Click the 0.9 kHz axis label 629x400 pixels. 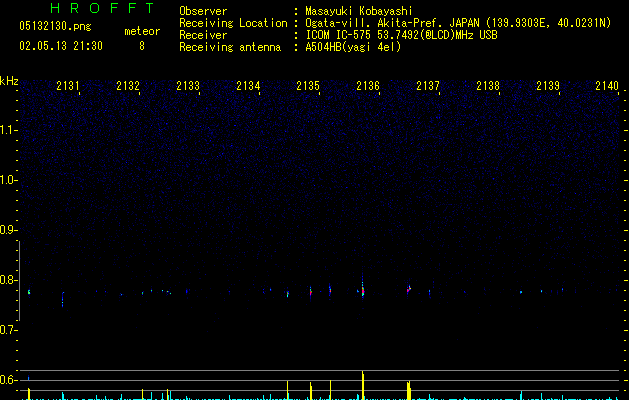tap(9, 230)
